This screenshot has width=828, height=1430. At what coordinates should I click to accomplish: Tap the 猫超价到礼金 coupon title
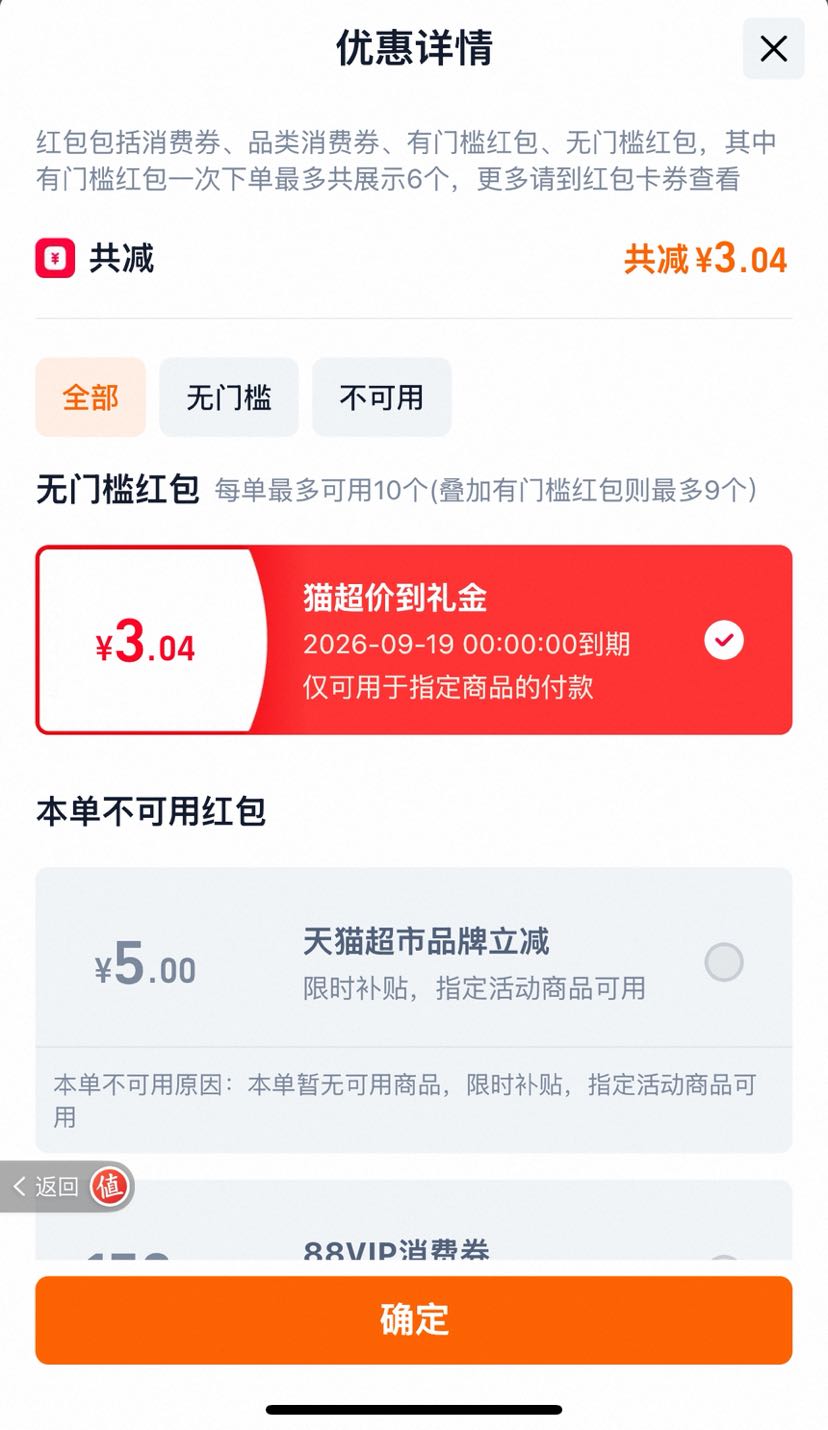point(395,598)
